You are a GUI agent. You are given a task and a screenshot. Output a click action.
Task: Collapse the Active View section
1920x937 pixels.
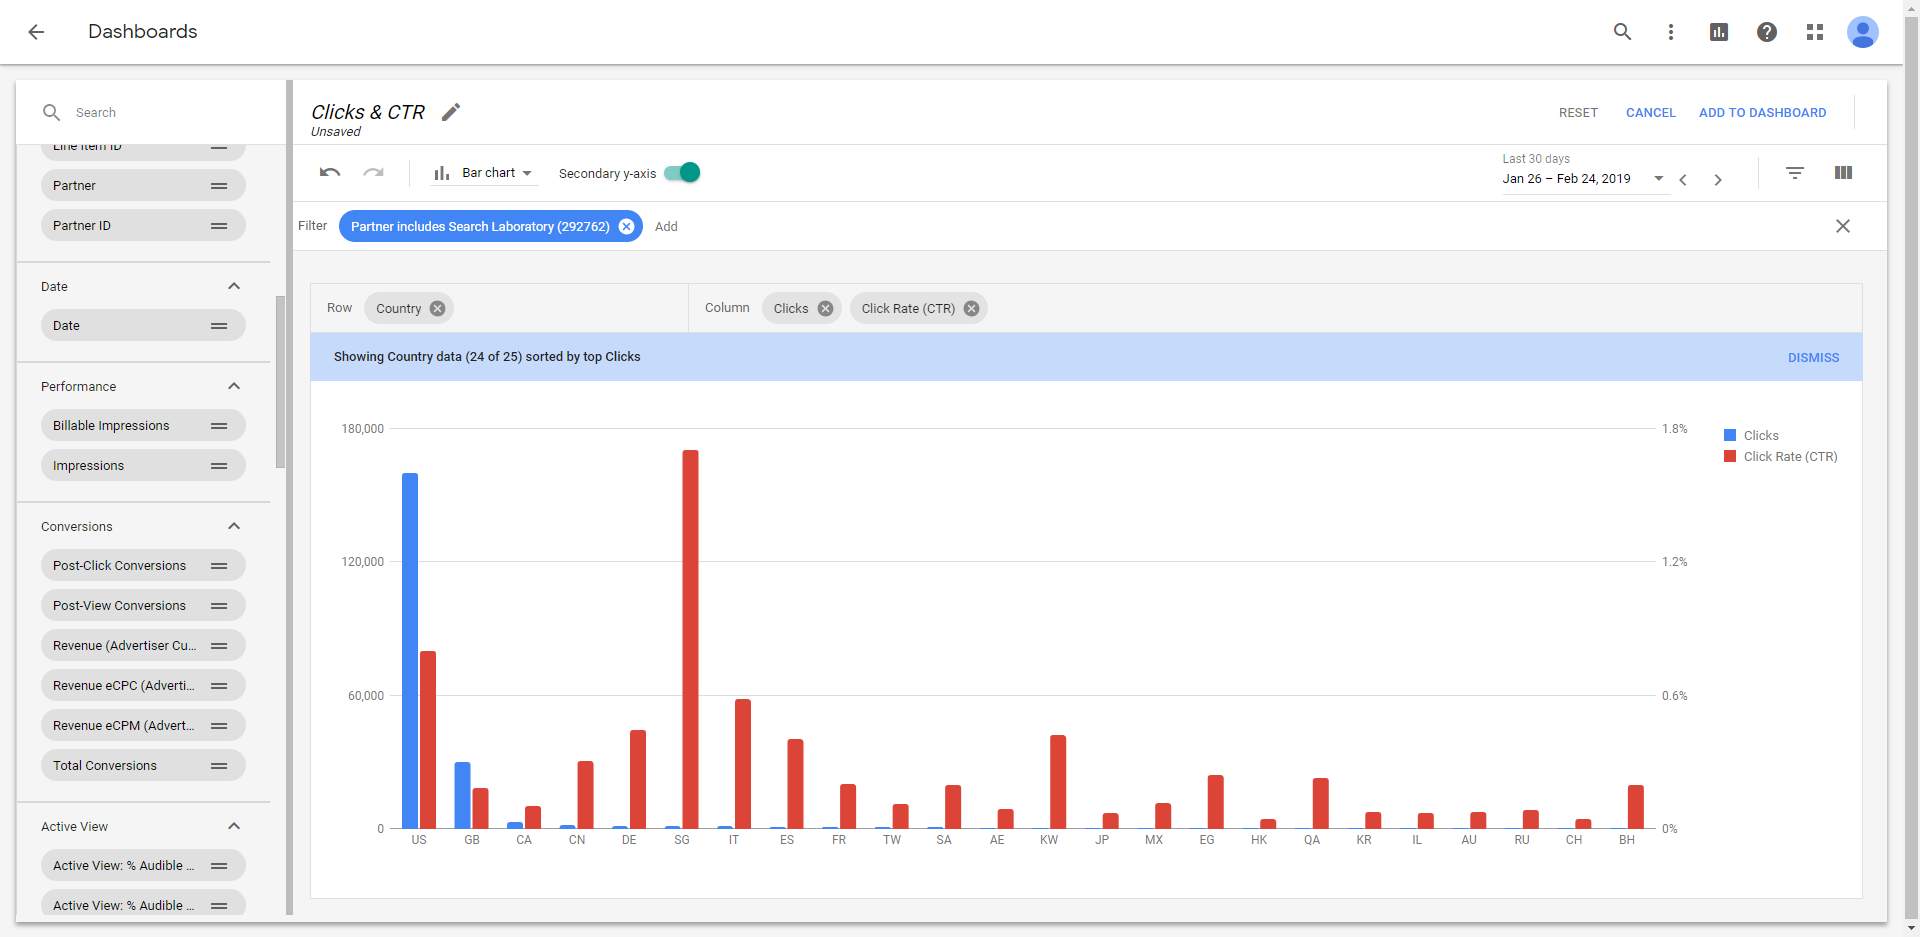pos(234,826)
